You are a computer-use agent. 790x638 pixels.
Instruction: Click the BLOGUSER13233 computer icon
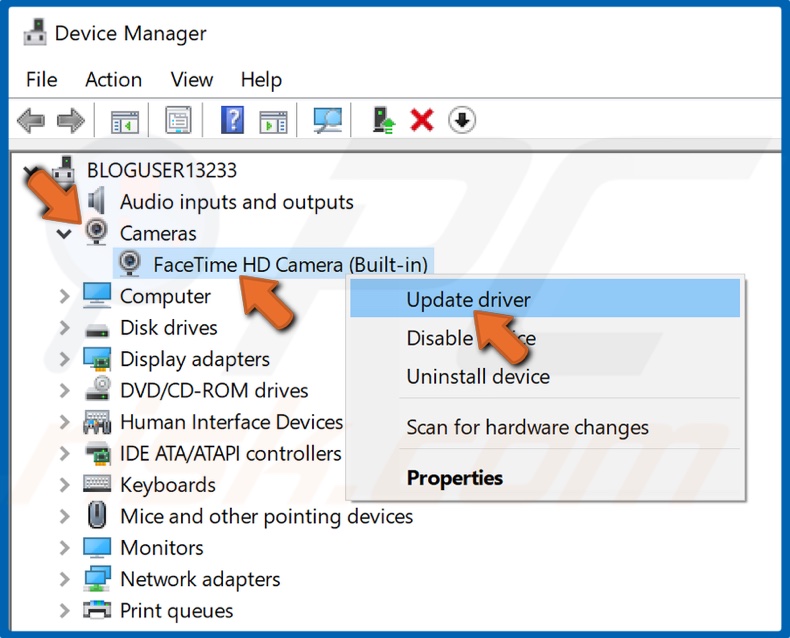click(x=64, y=170)
